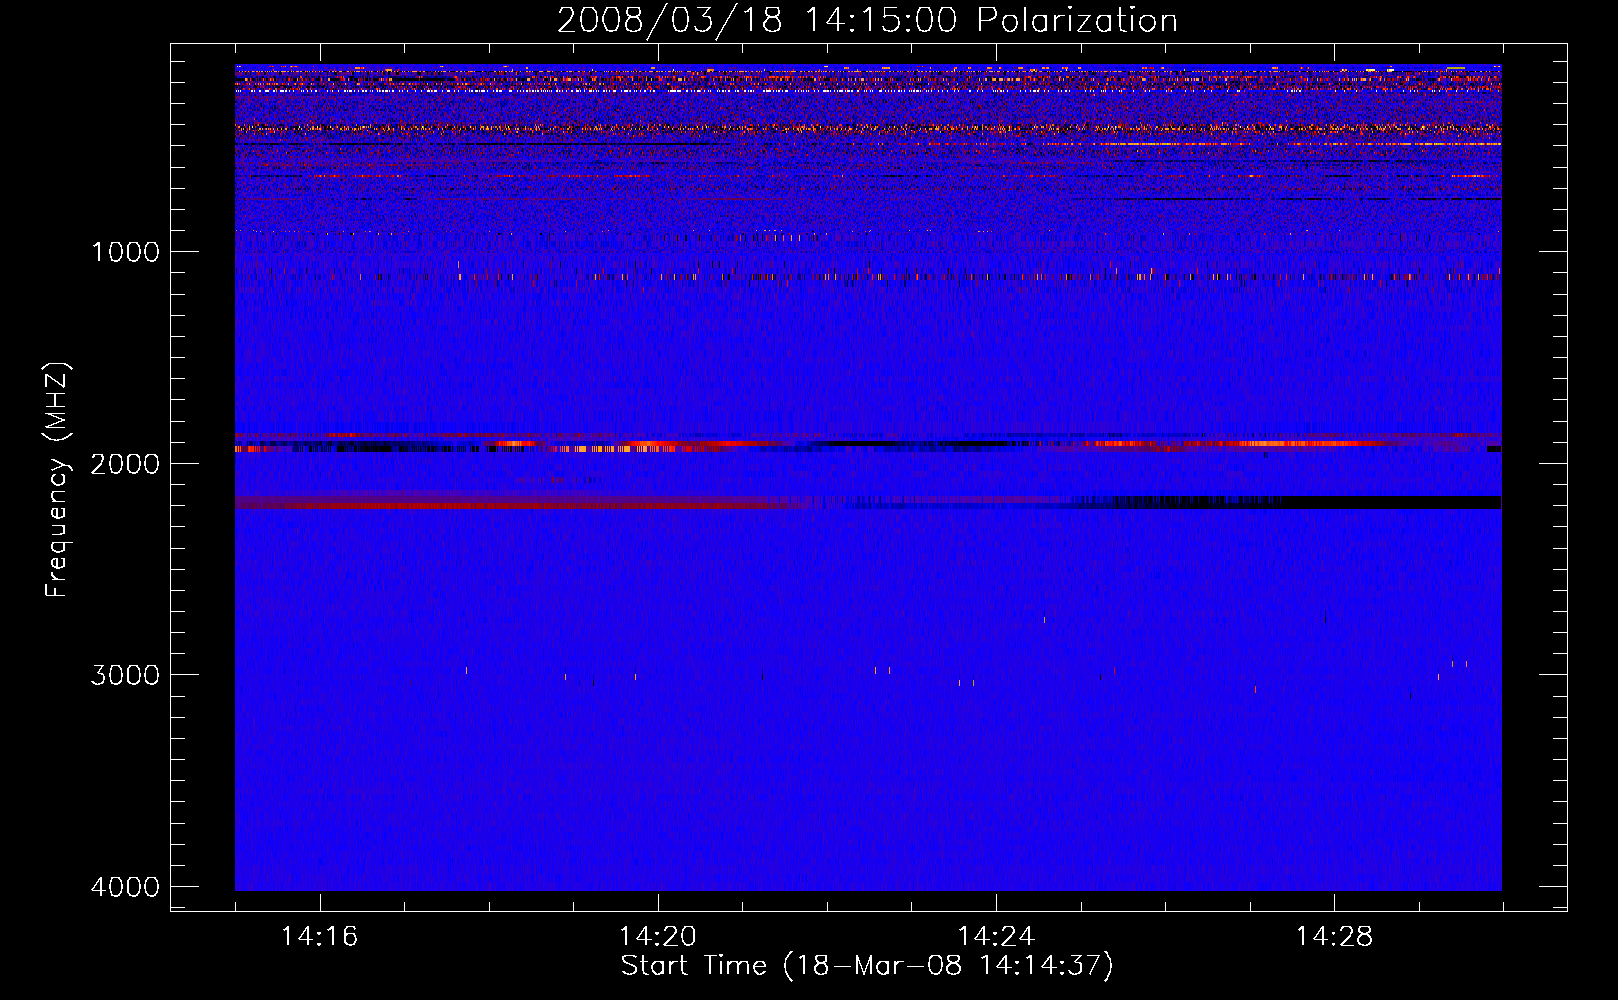Click the 14:24 time tick label
The height and width of the screenshot is (1000, 1618).
996,937
